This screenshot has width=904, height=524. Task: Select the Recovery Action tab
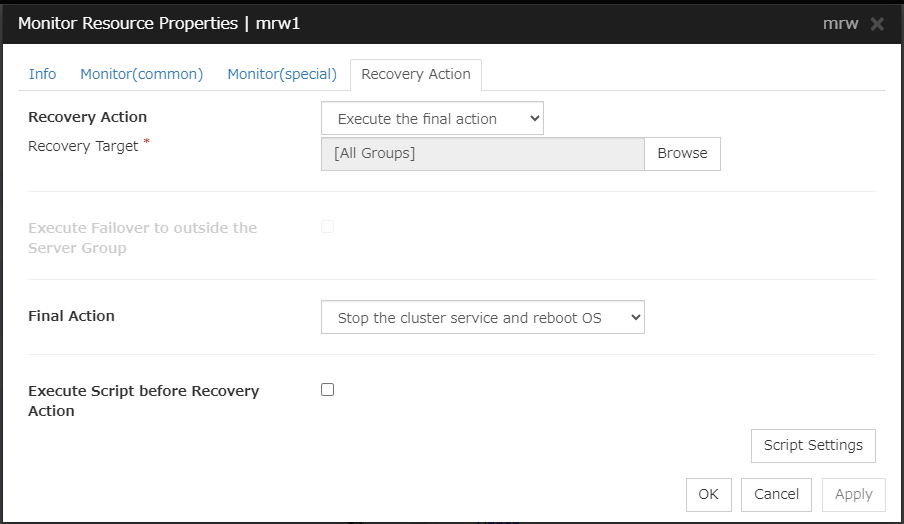(x=416, y=74)
